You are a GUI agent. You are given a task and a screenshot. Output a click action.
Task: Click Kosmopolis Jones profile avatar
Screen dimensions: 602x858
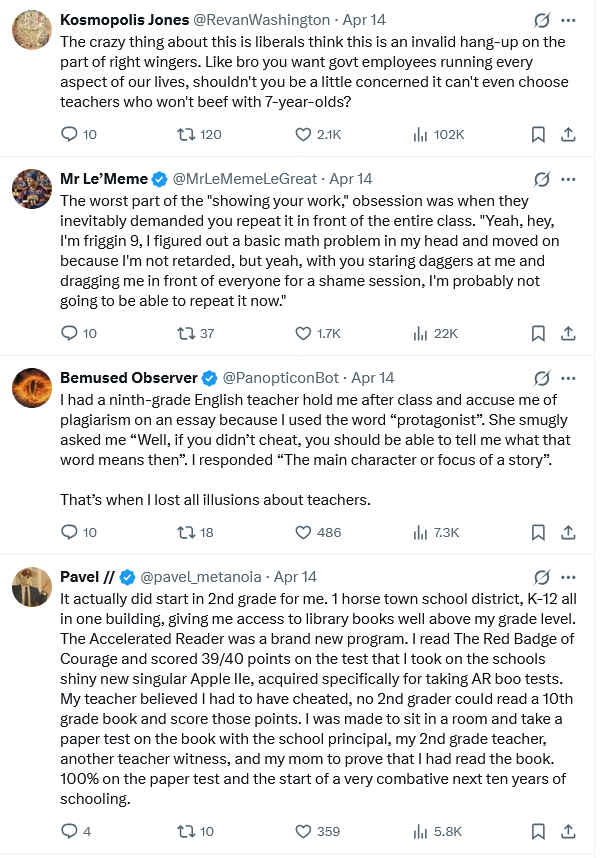[x=32, y=30]
